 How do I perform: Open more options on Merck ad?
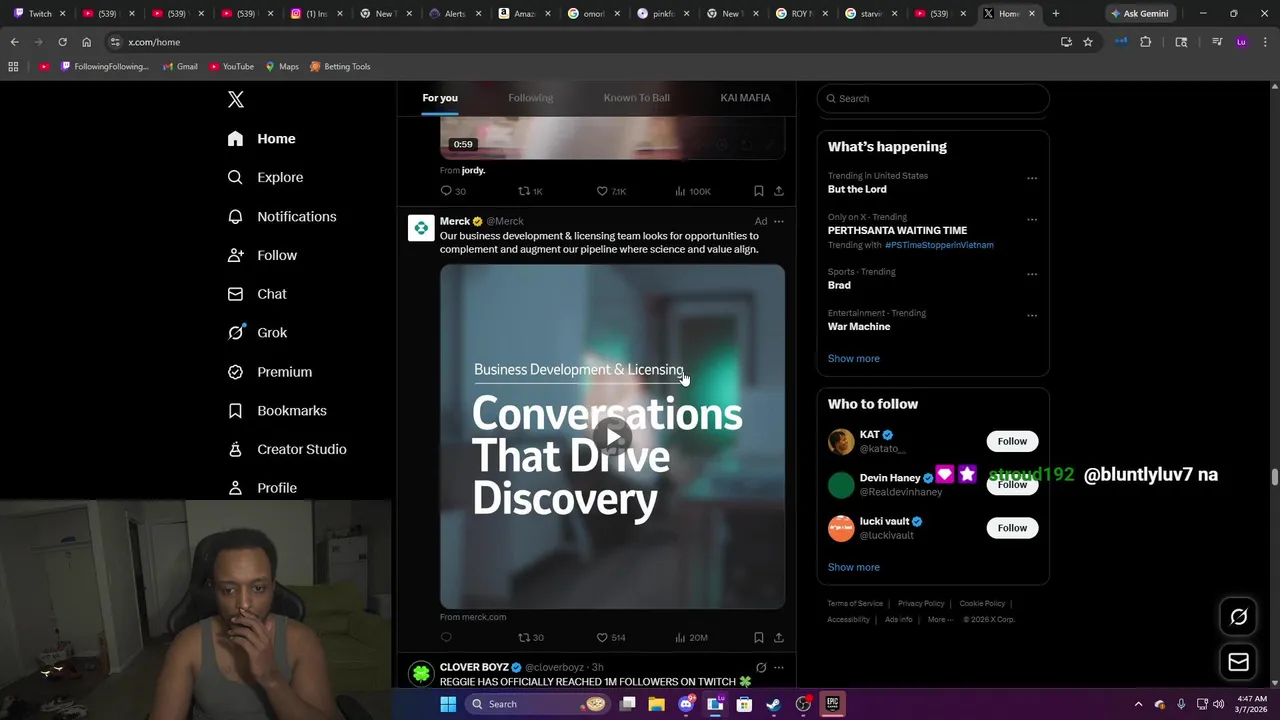pos(779,221)
